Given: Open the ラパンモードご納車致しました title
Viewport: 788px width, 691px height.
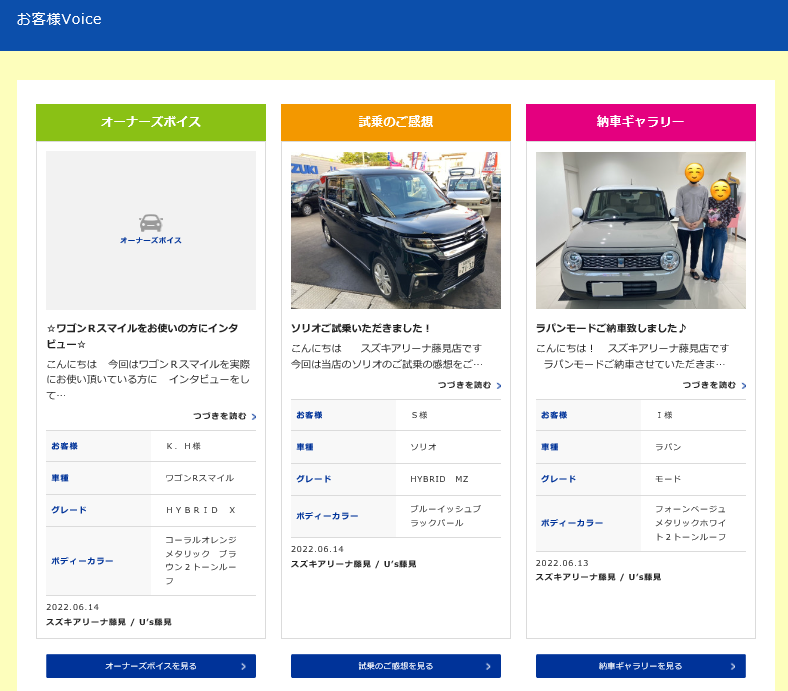Looking at the screenshot, I should [x=611, y=328].
